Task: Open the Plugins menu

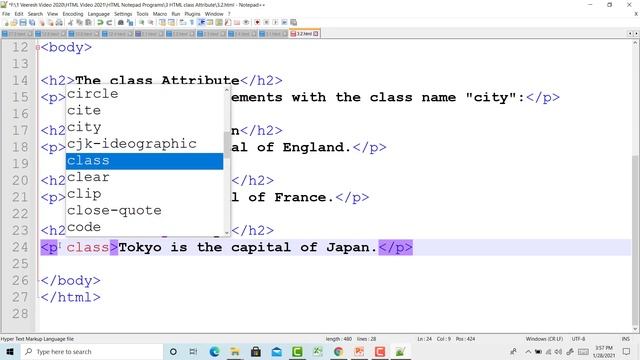Action: 192,14
